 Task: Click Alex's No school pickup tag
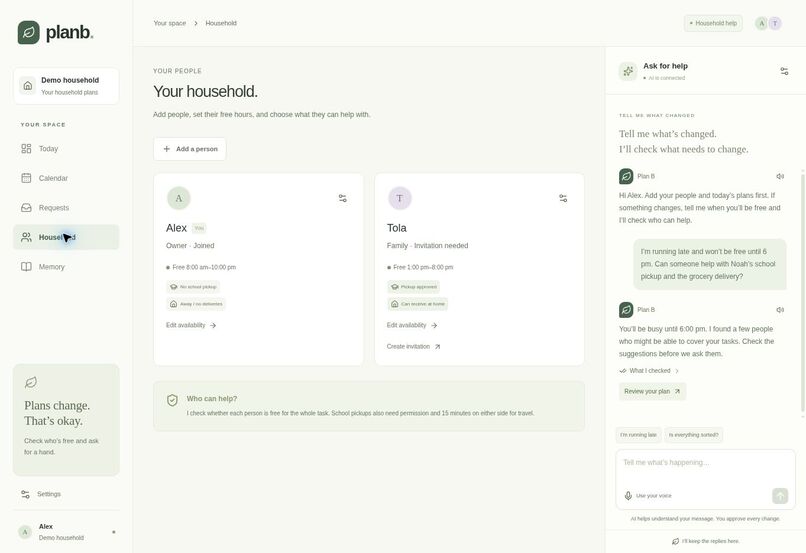(193, 287)
